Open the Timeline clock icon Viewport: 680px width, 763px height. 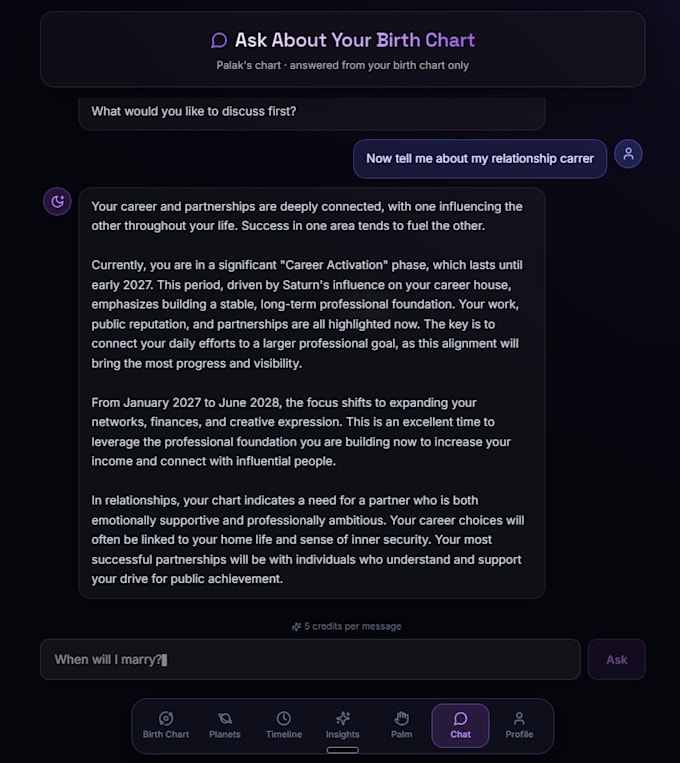point(284,718)
